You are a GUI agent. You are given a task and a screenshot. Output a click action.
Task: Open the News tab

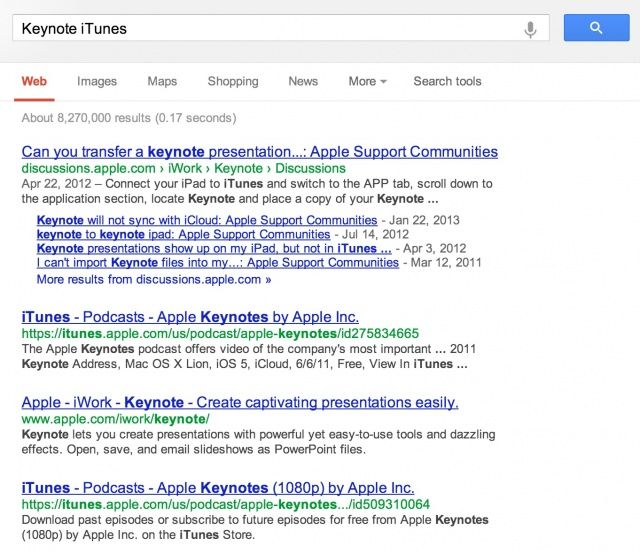pos(303,81)
